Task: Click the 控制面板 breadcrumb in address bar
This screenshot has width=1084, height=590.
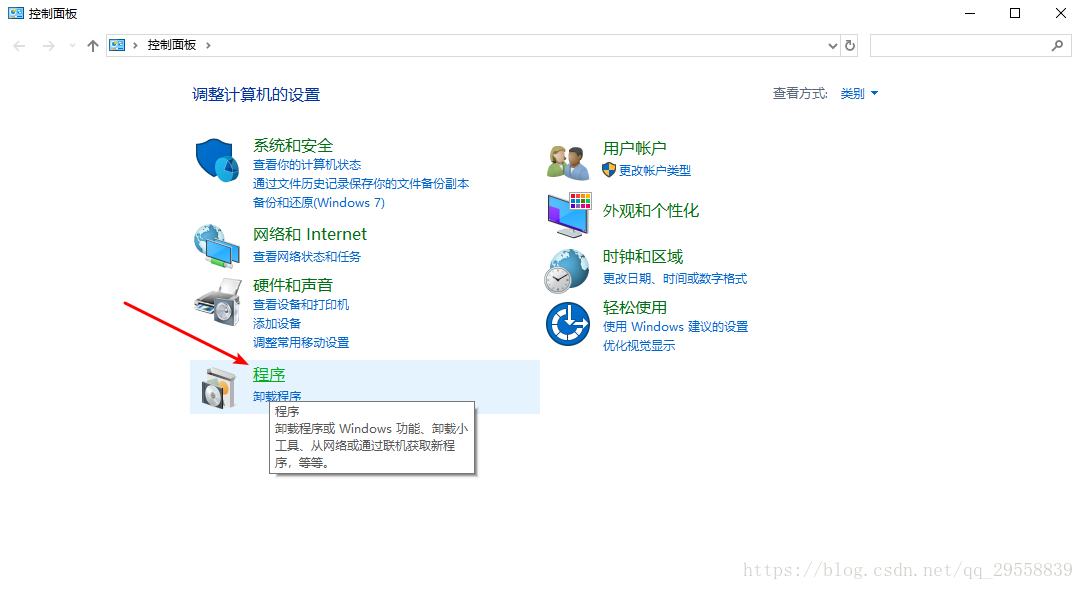Action: click(x=171, y=45)
